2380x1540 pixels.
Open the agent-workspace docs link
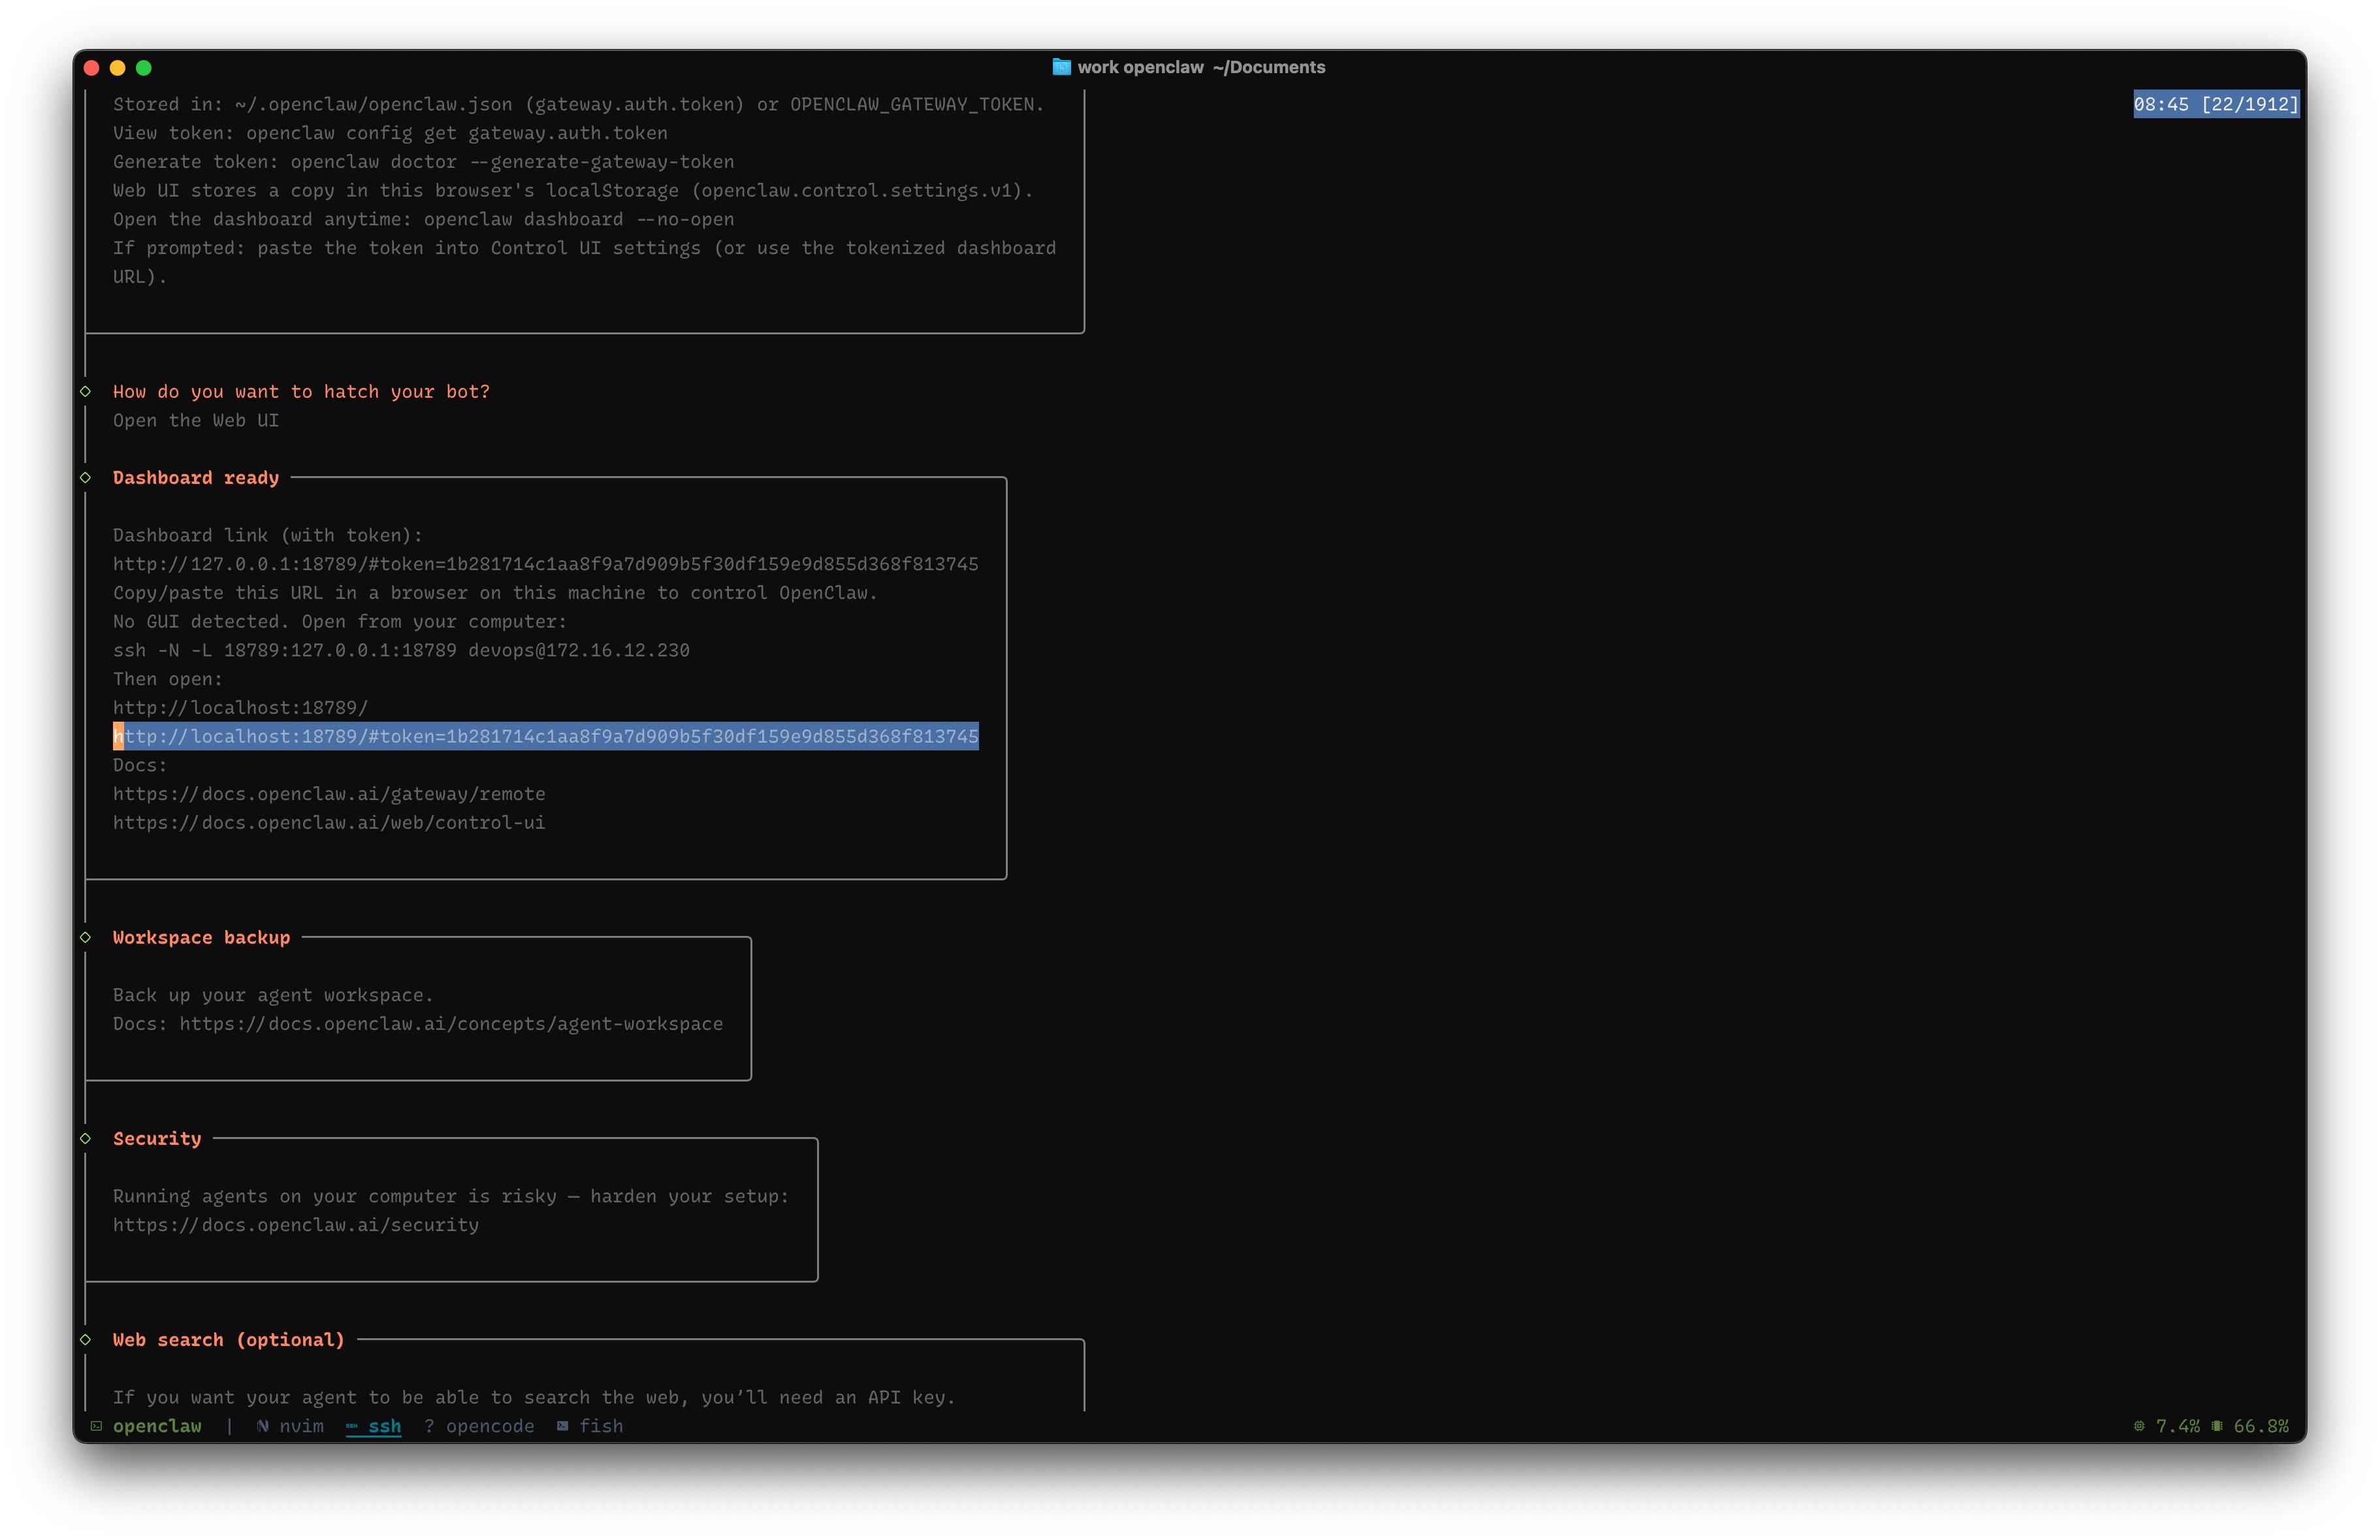point(451,1024)
